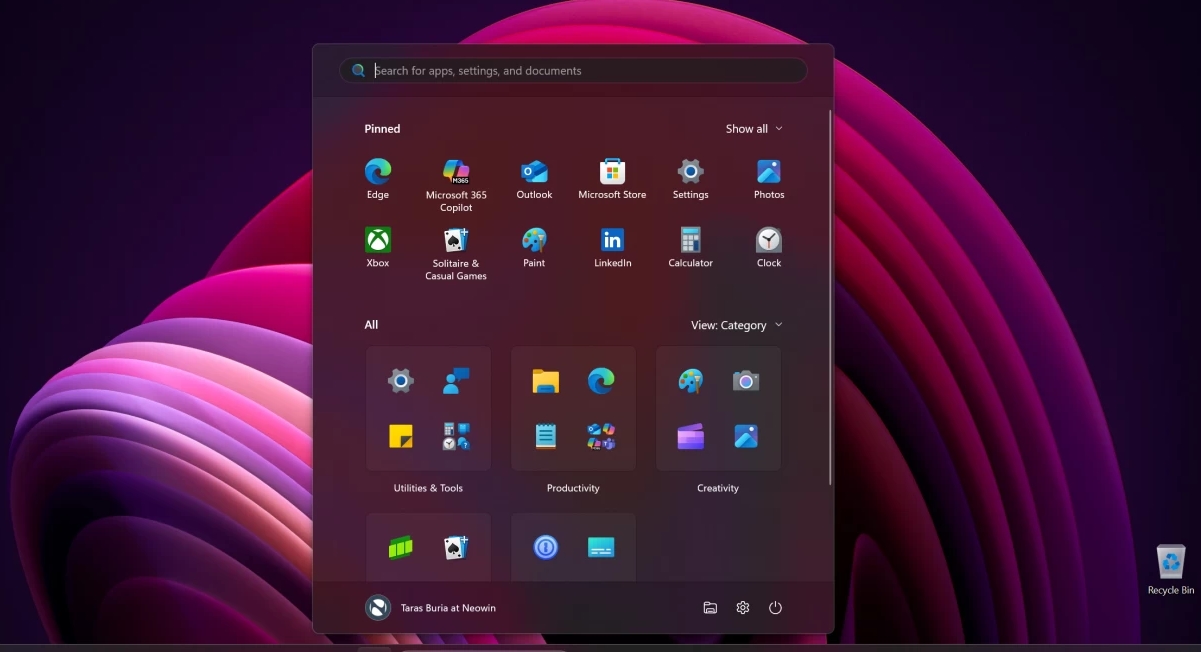Click the search box for apps and documents
1201x652 pixels.
click(573, 71)
